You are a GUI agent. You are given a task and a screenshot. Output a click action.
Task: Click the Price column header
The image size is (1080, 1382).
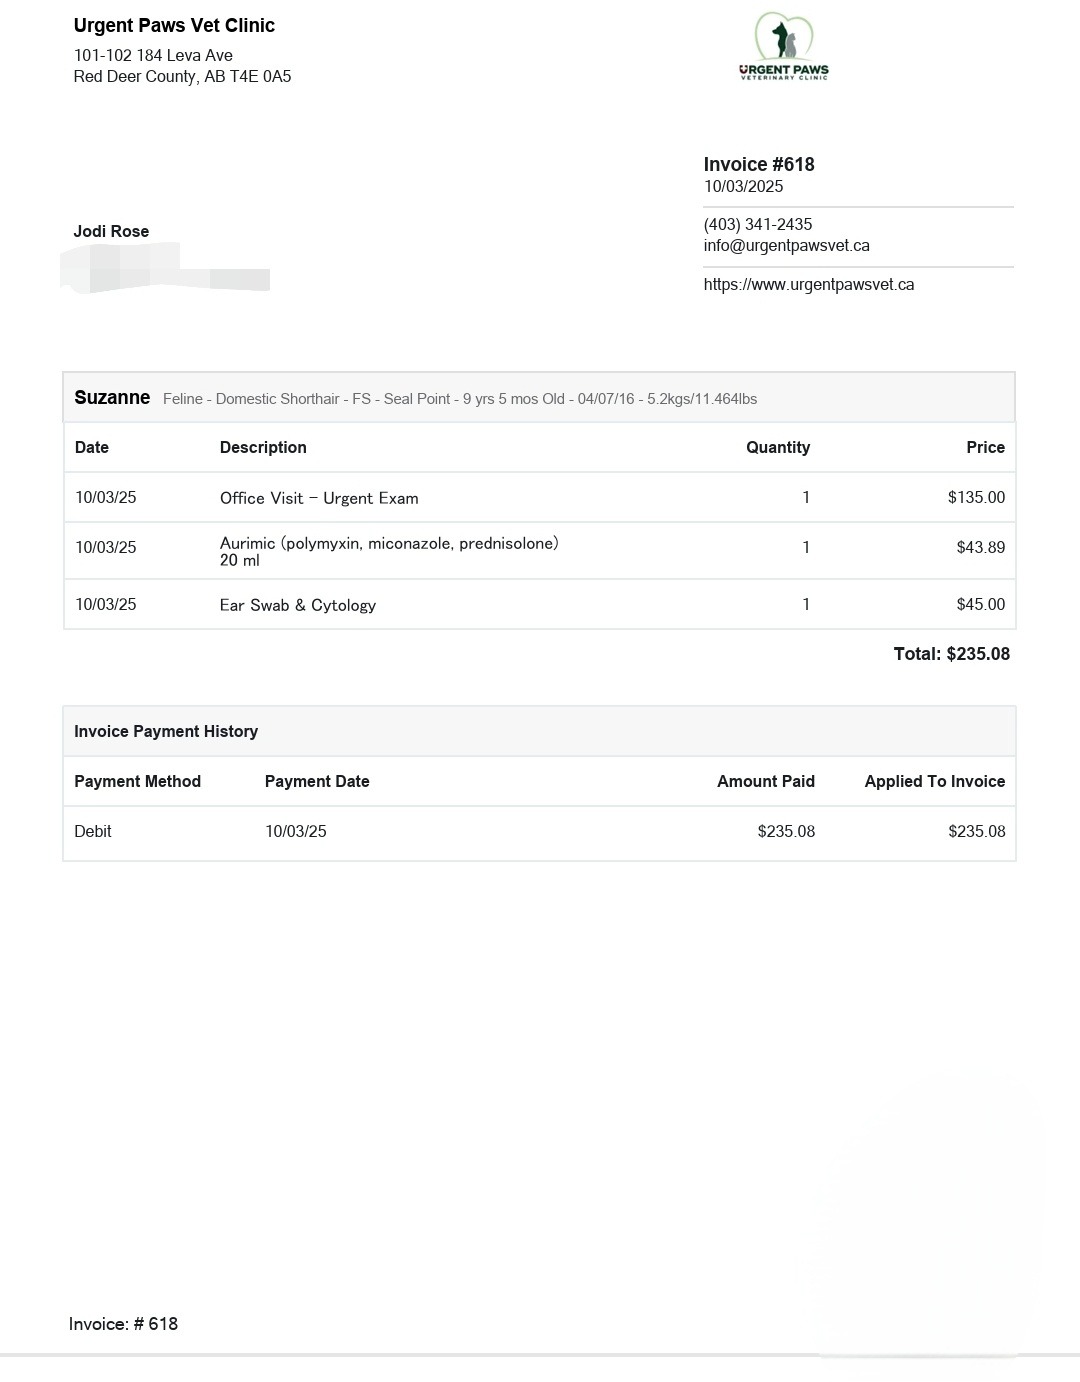click(985, 447)
